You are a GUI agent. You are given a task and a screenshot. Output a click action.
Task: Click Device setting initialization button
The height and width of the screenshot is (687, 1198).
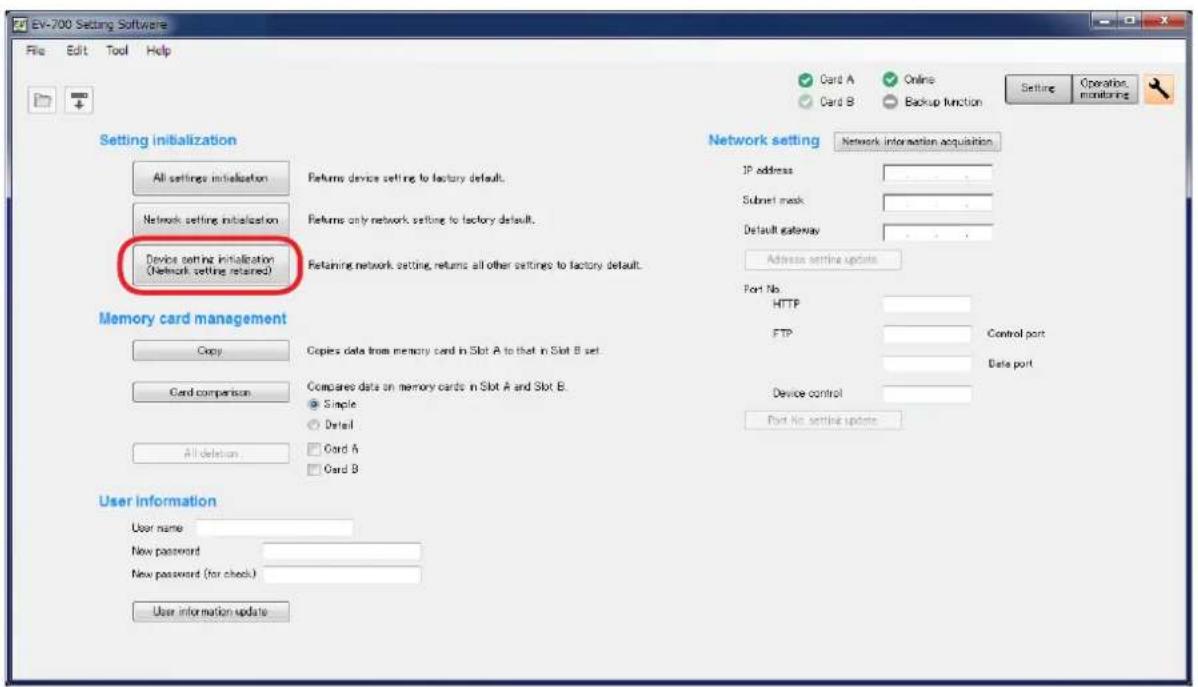[x=211, y=265]
